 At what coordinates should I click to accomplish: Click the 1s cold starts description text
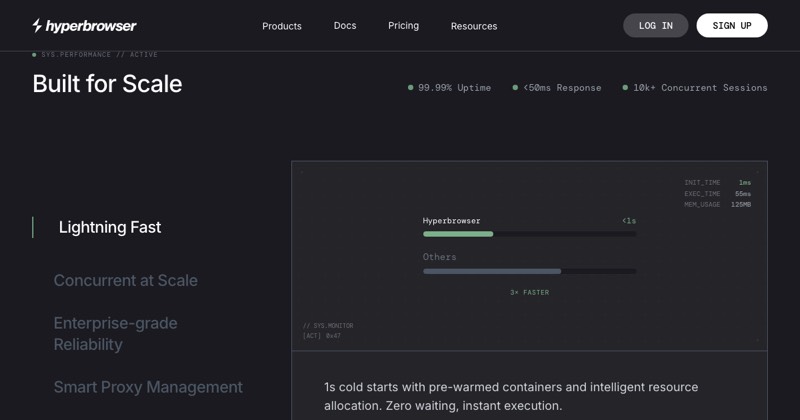tap(511, 396)
